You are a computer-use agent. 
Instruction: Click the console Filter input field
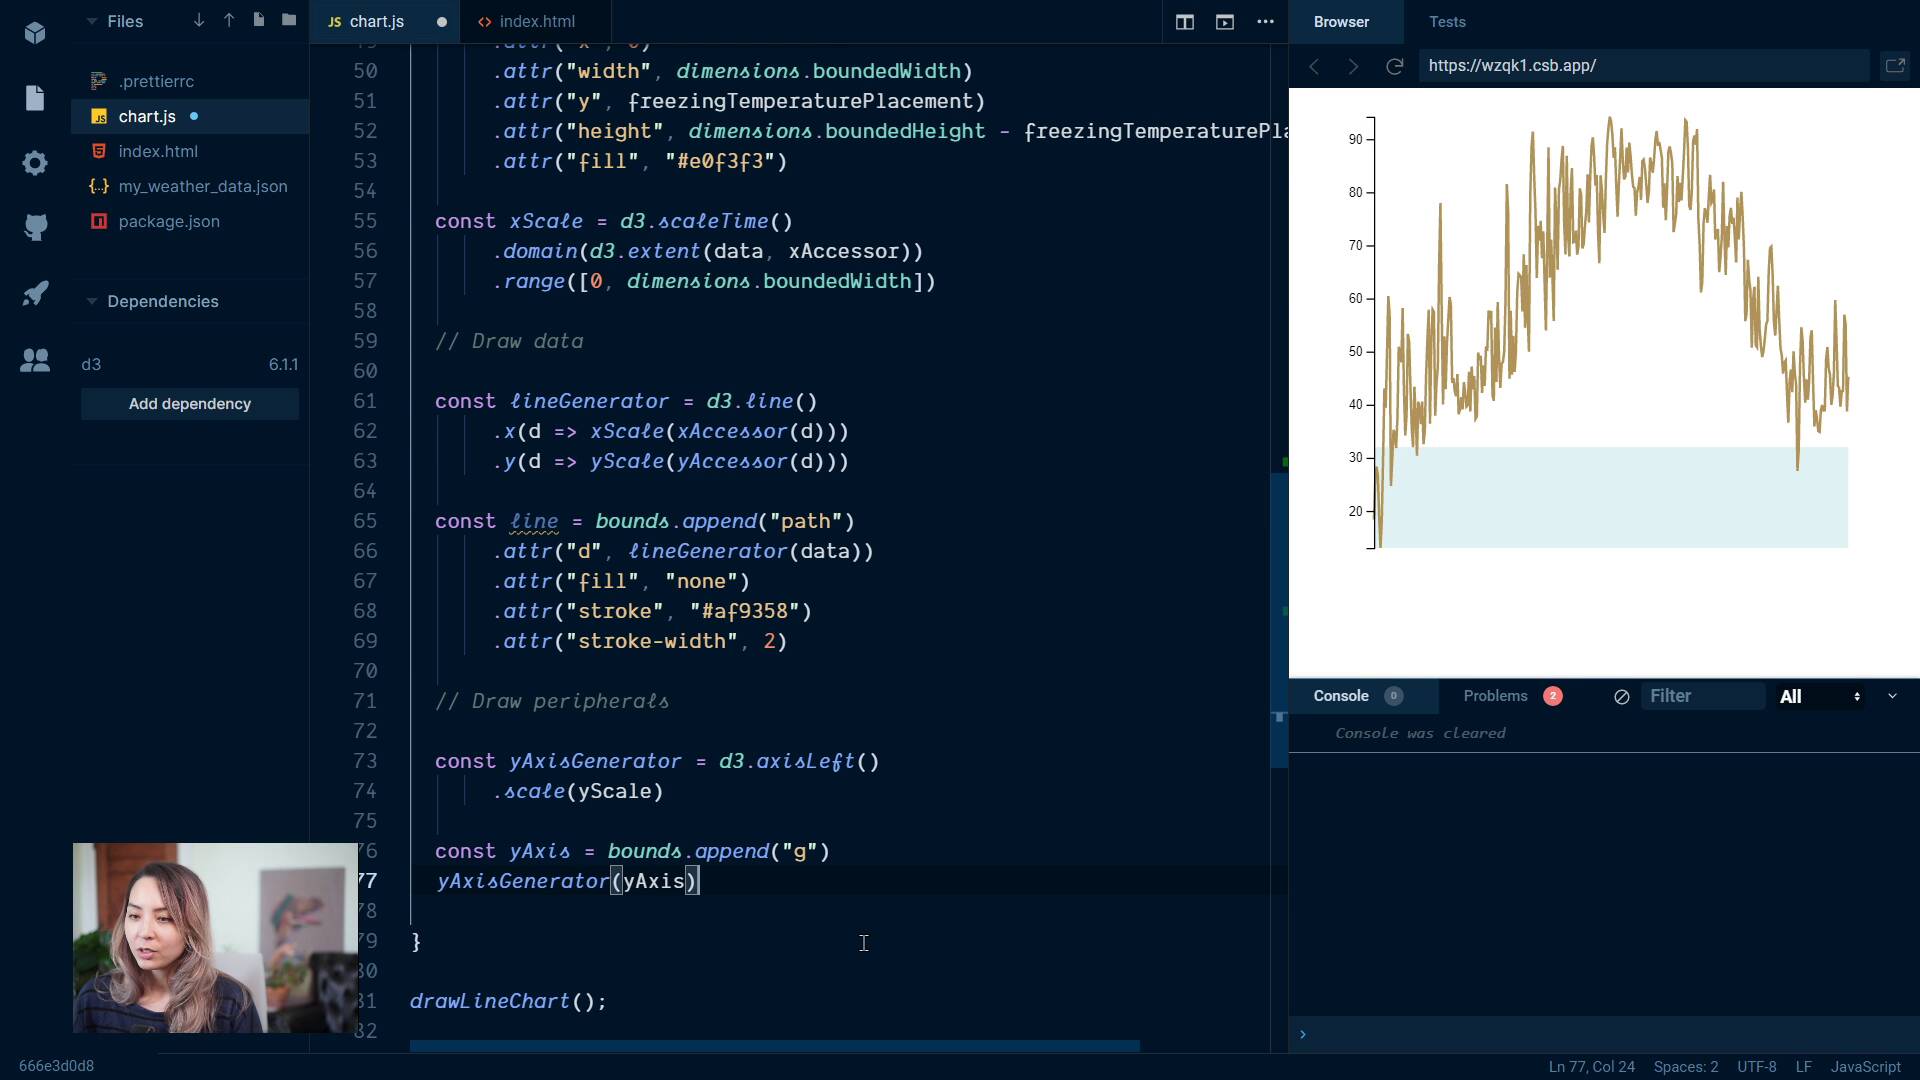point(1702,696)
